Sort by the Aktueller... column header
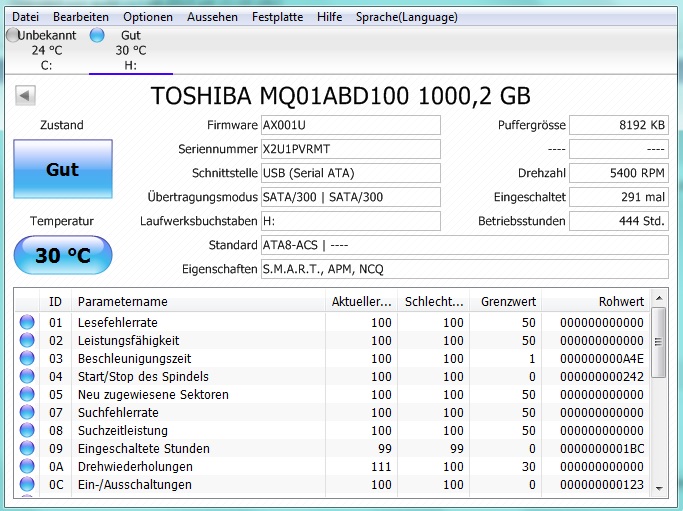Screen dimensions: 683x511 pos(361,301)
